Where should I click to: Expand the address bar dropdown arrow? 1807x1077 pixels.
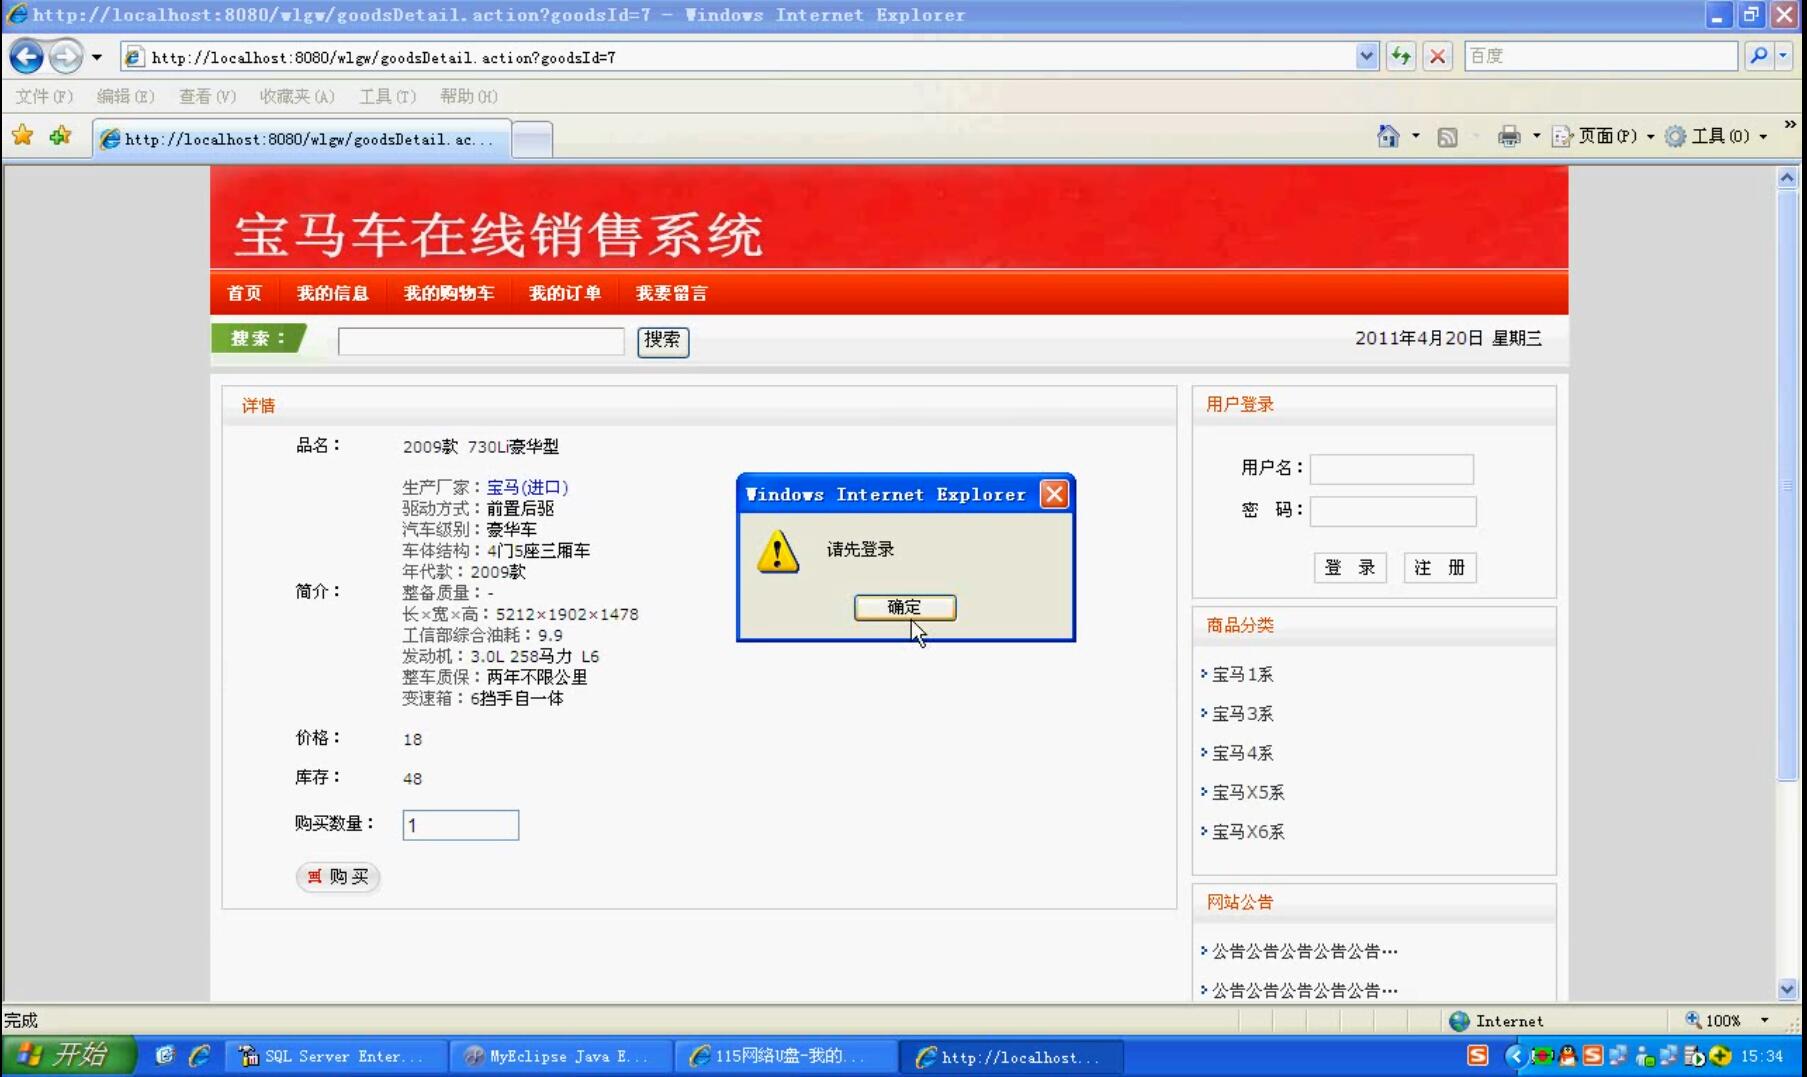1366,57
